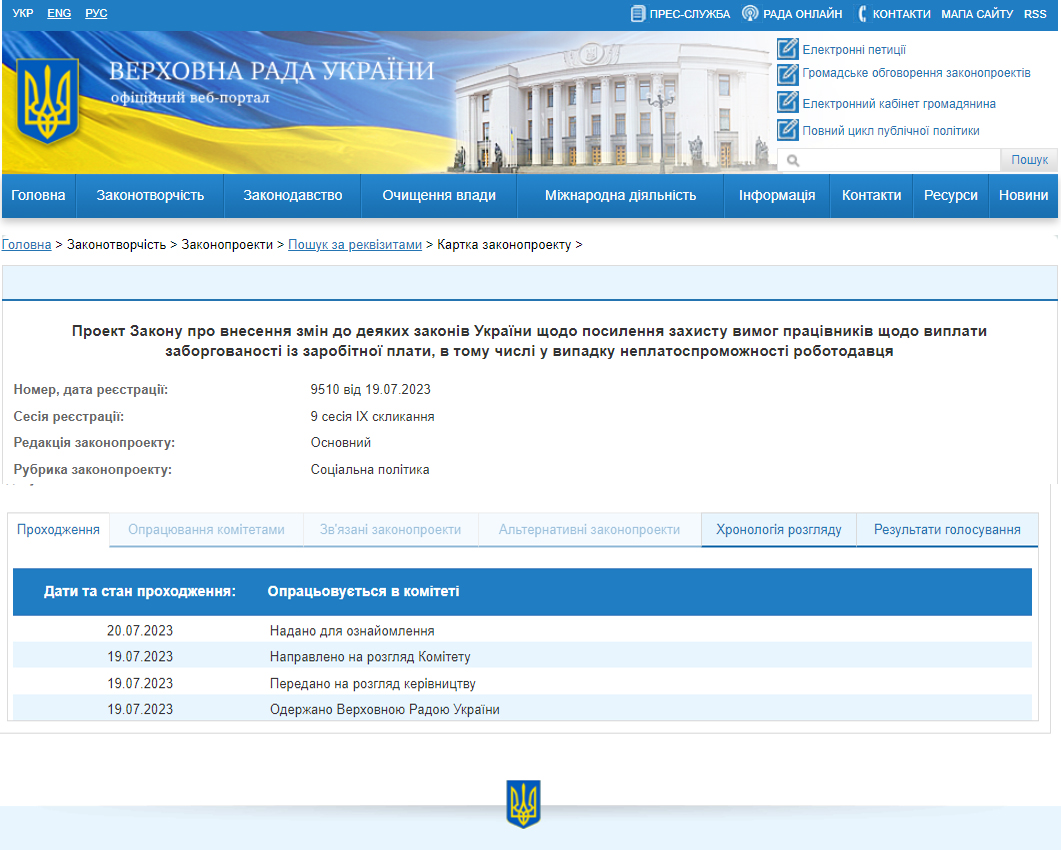Click the 'Надано для ознайомлення' row

[x=522, y=630]
